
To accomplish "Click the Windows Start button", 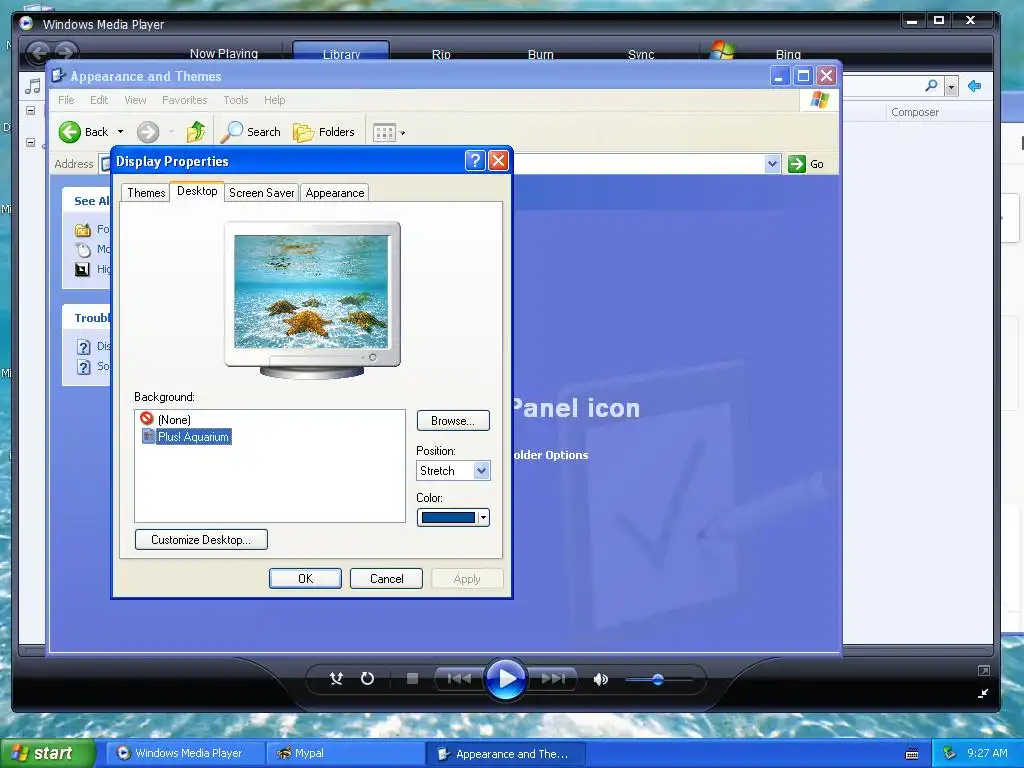I will tap(46, 753).
